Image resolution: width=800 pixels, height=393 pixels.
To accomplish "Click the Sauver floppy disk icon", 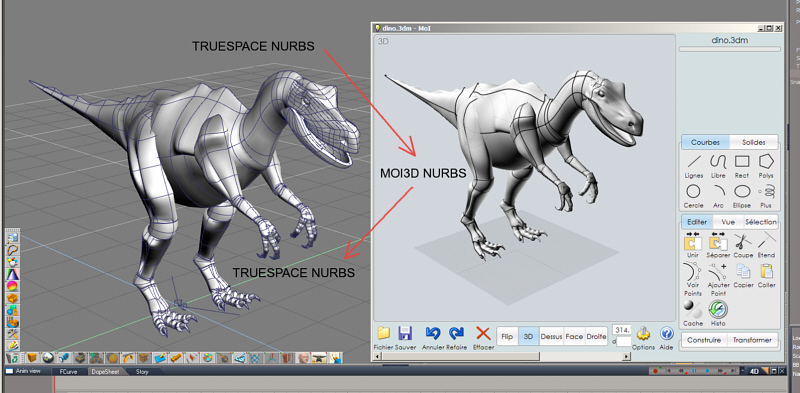I will [x=405, y=334].
